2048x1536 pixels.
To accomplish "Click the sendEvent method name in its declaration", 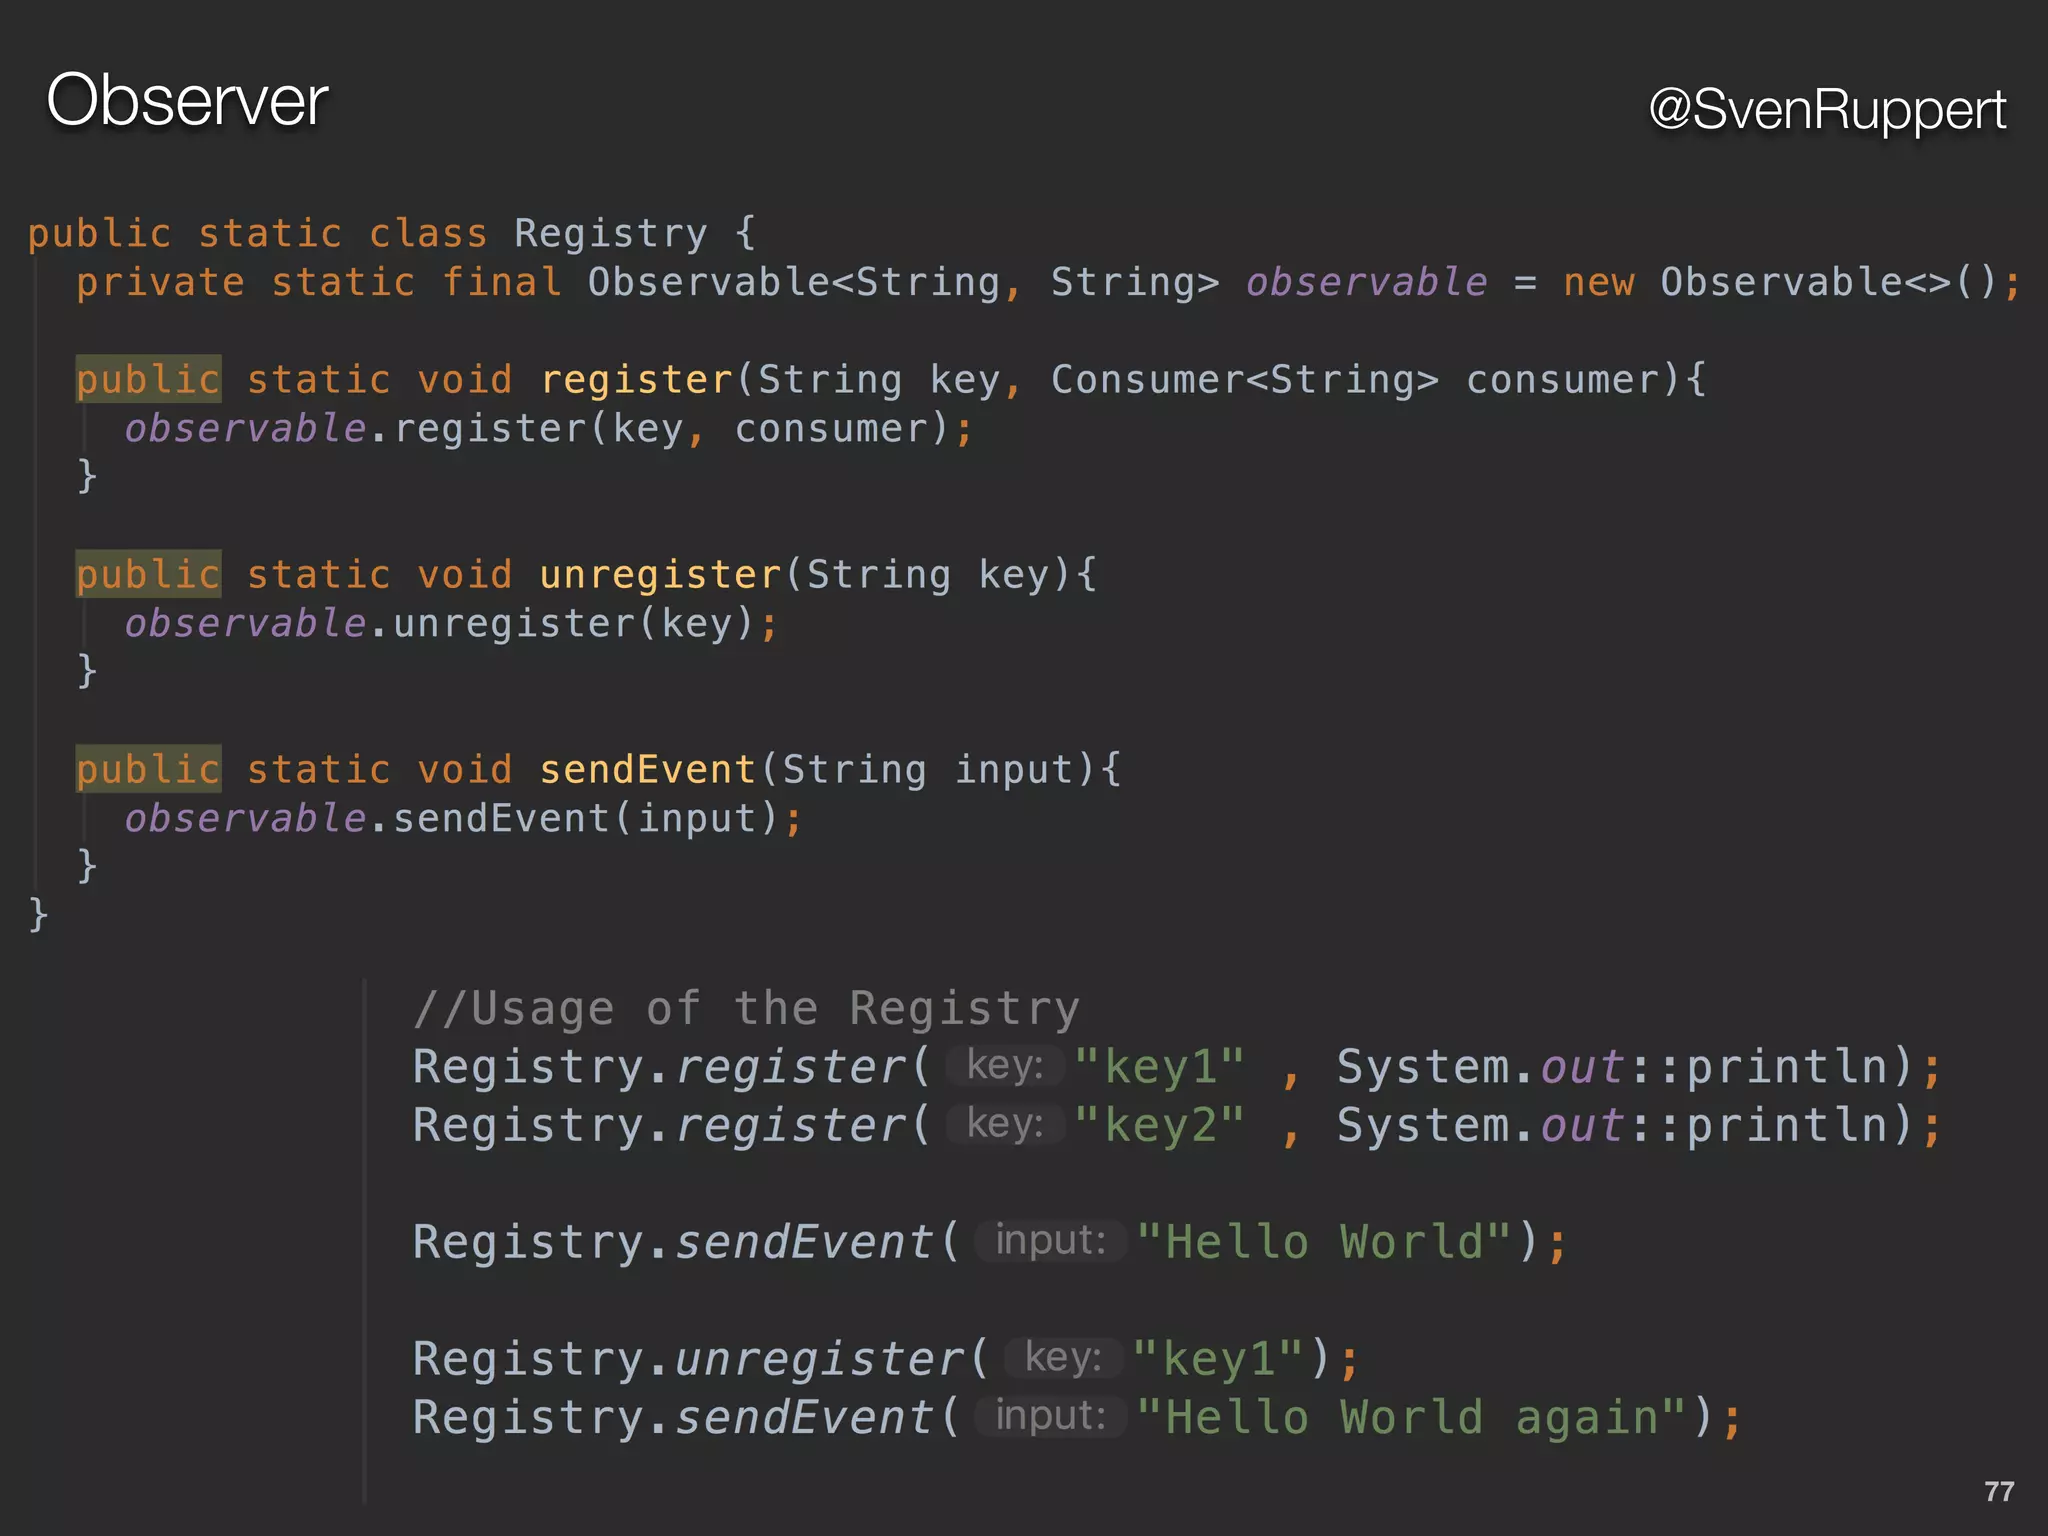I will coord(647,769).
